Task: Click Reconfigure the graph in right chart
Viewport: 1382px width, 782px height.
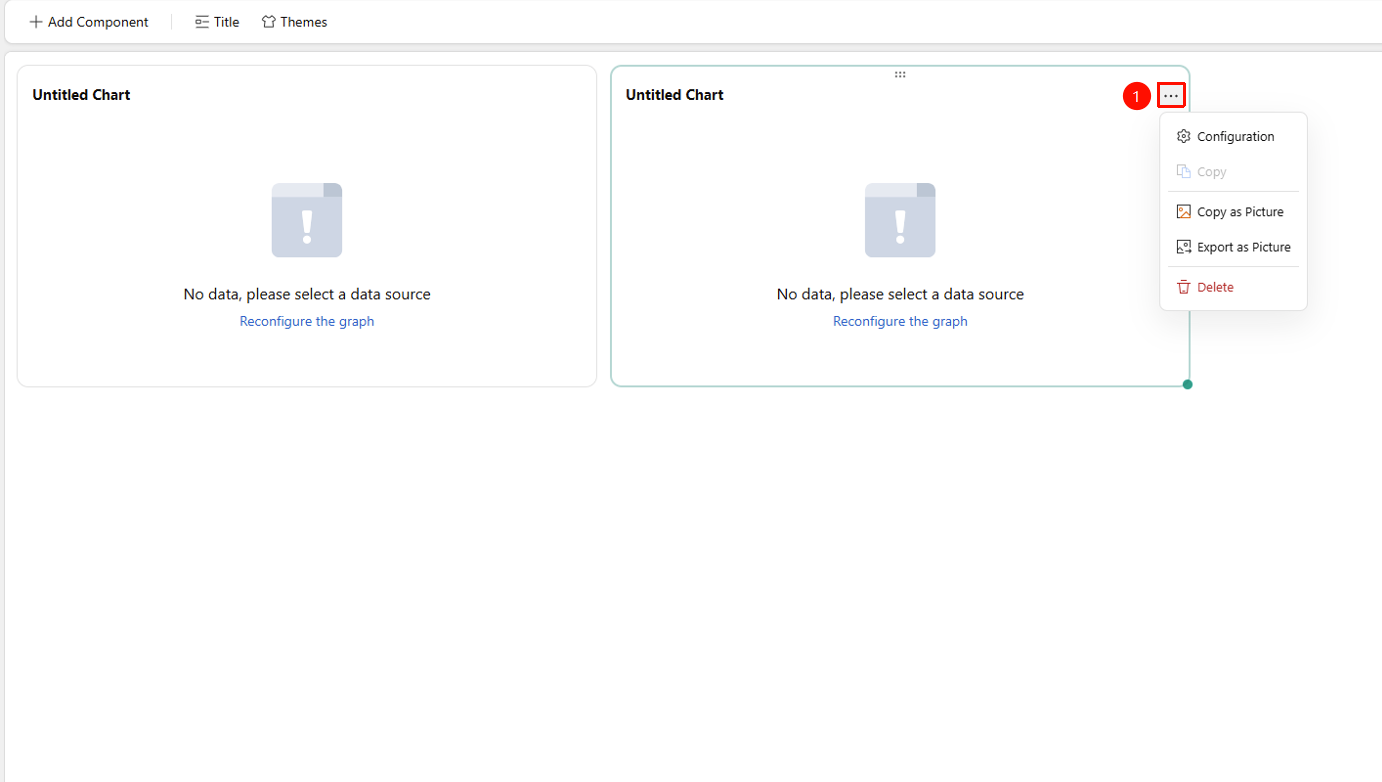Action: 900,321
